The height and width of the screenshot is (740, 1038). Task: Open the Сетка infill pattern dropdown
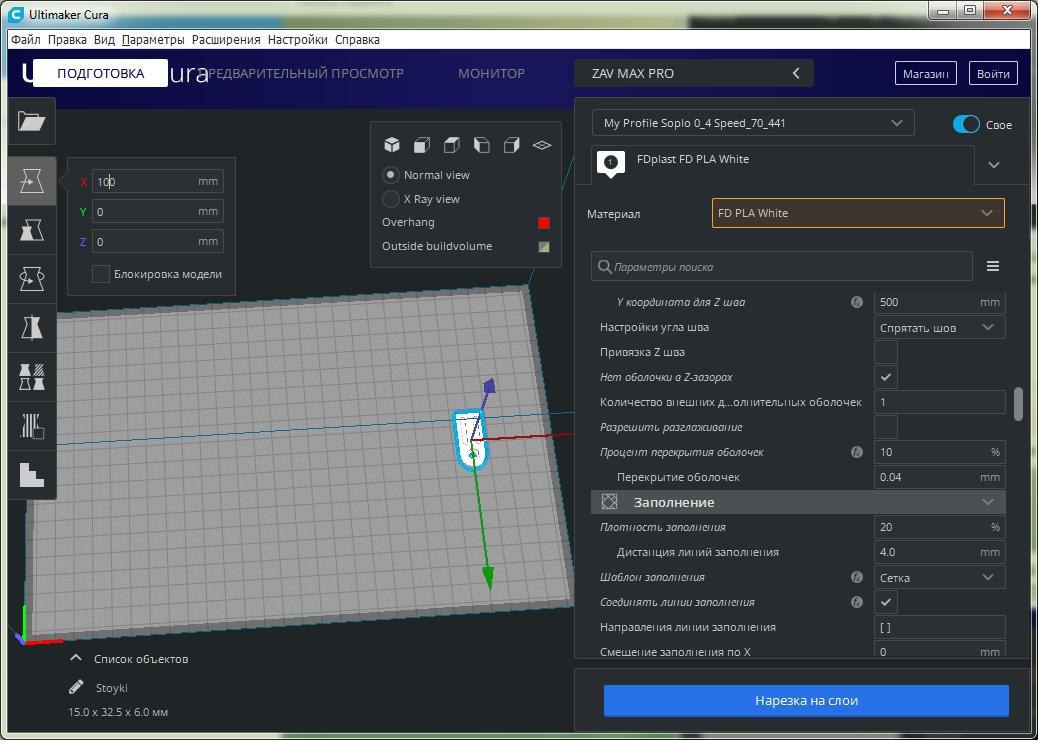(x=939, y=577)
